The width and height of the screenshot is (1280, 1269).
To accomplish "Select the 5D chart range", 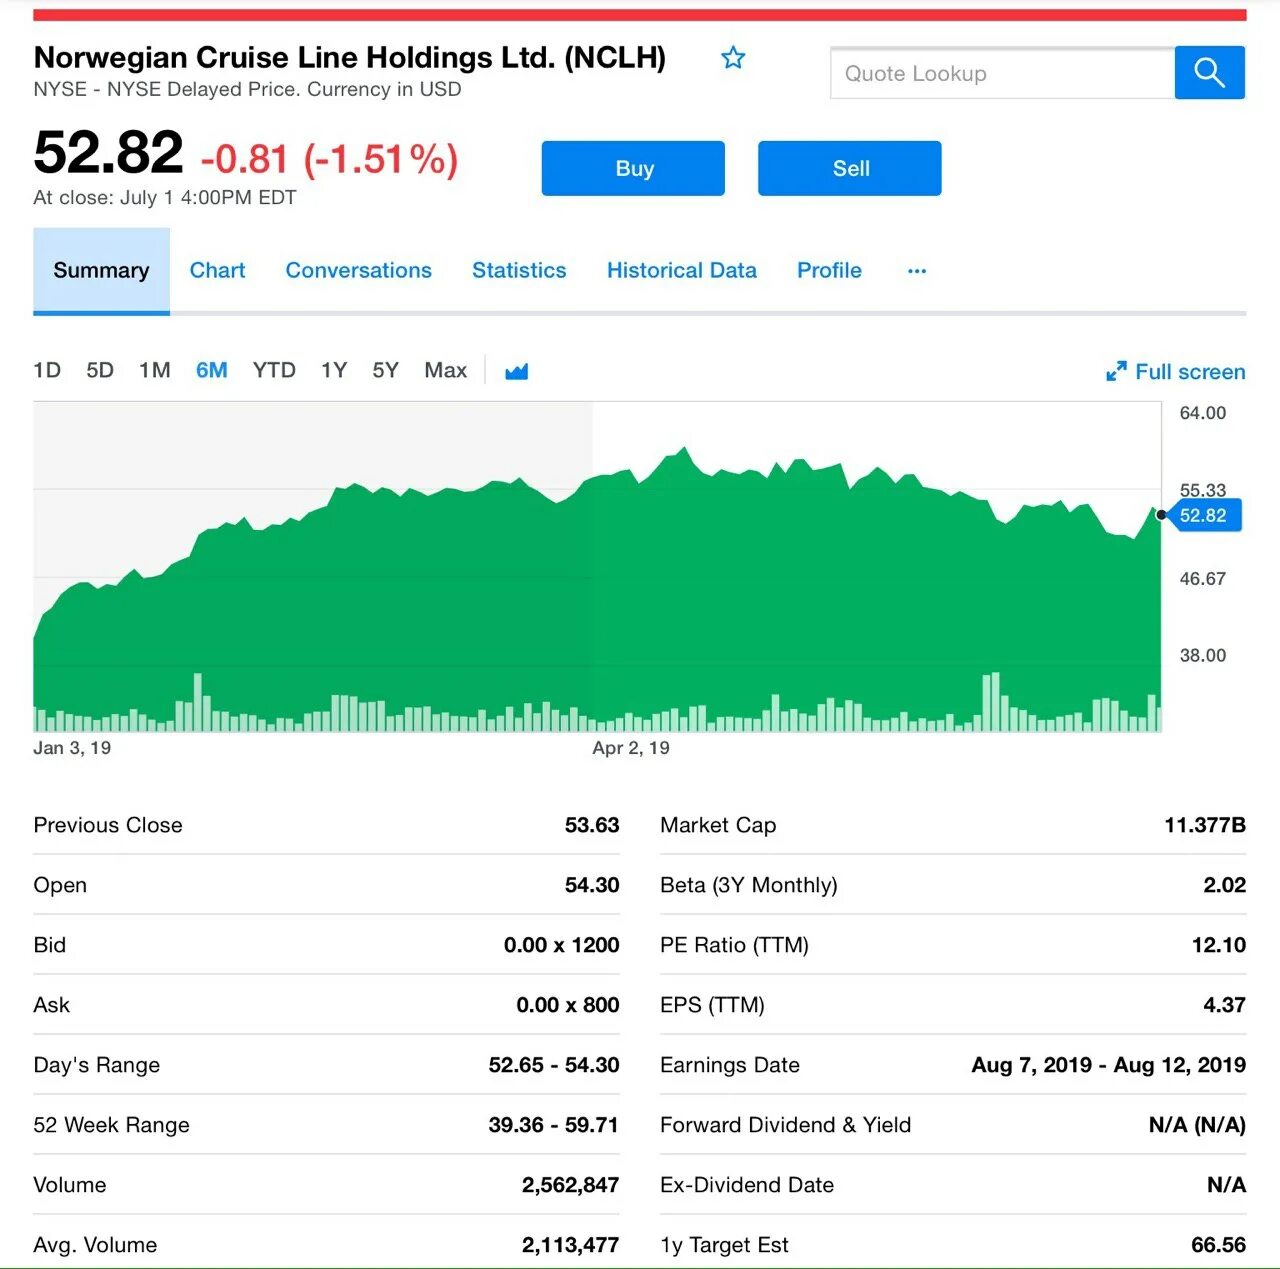I will click(x=100, y=371).
